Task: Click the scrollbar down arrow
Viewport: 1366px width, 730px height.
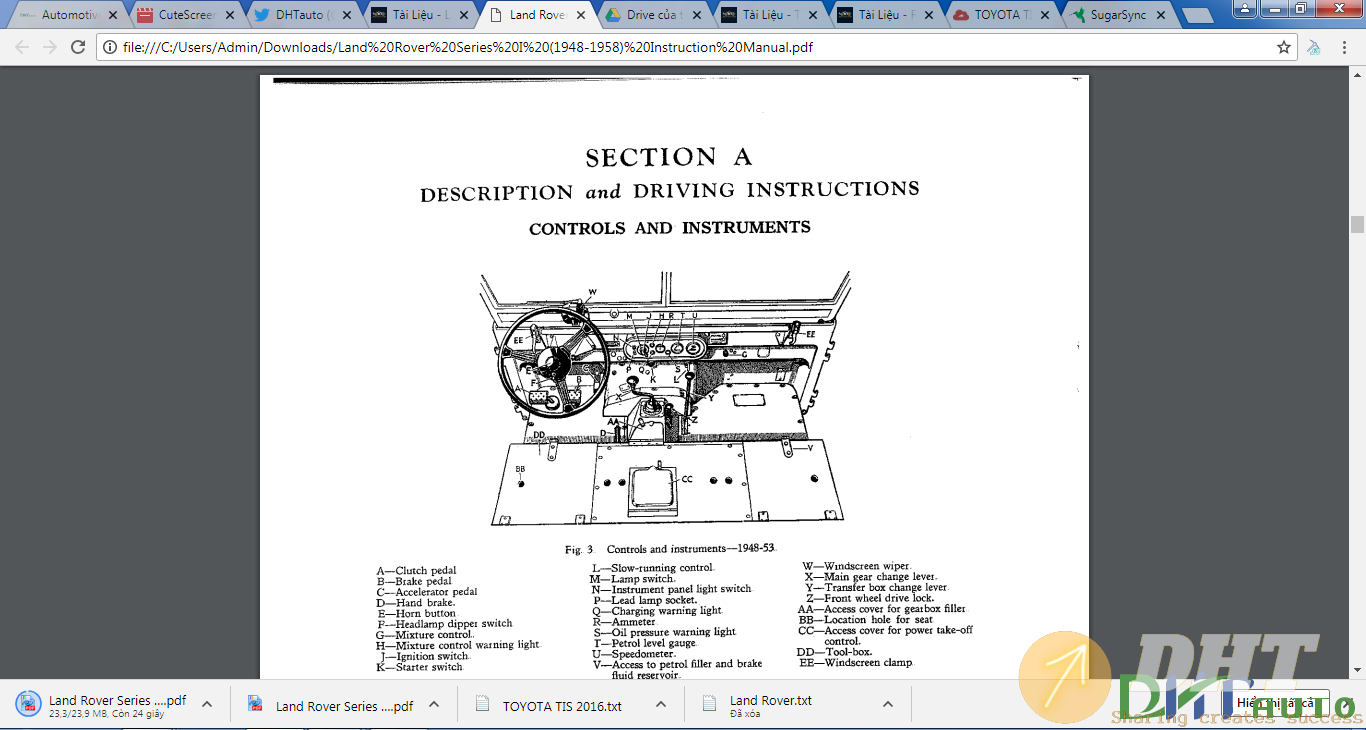Action: pos(1357,672)
